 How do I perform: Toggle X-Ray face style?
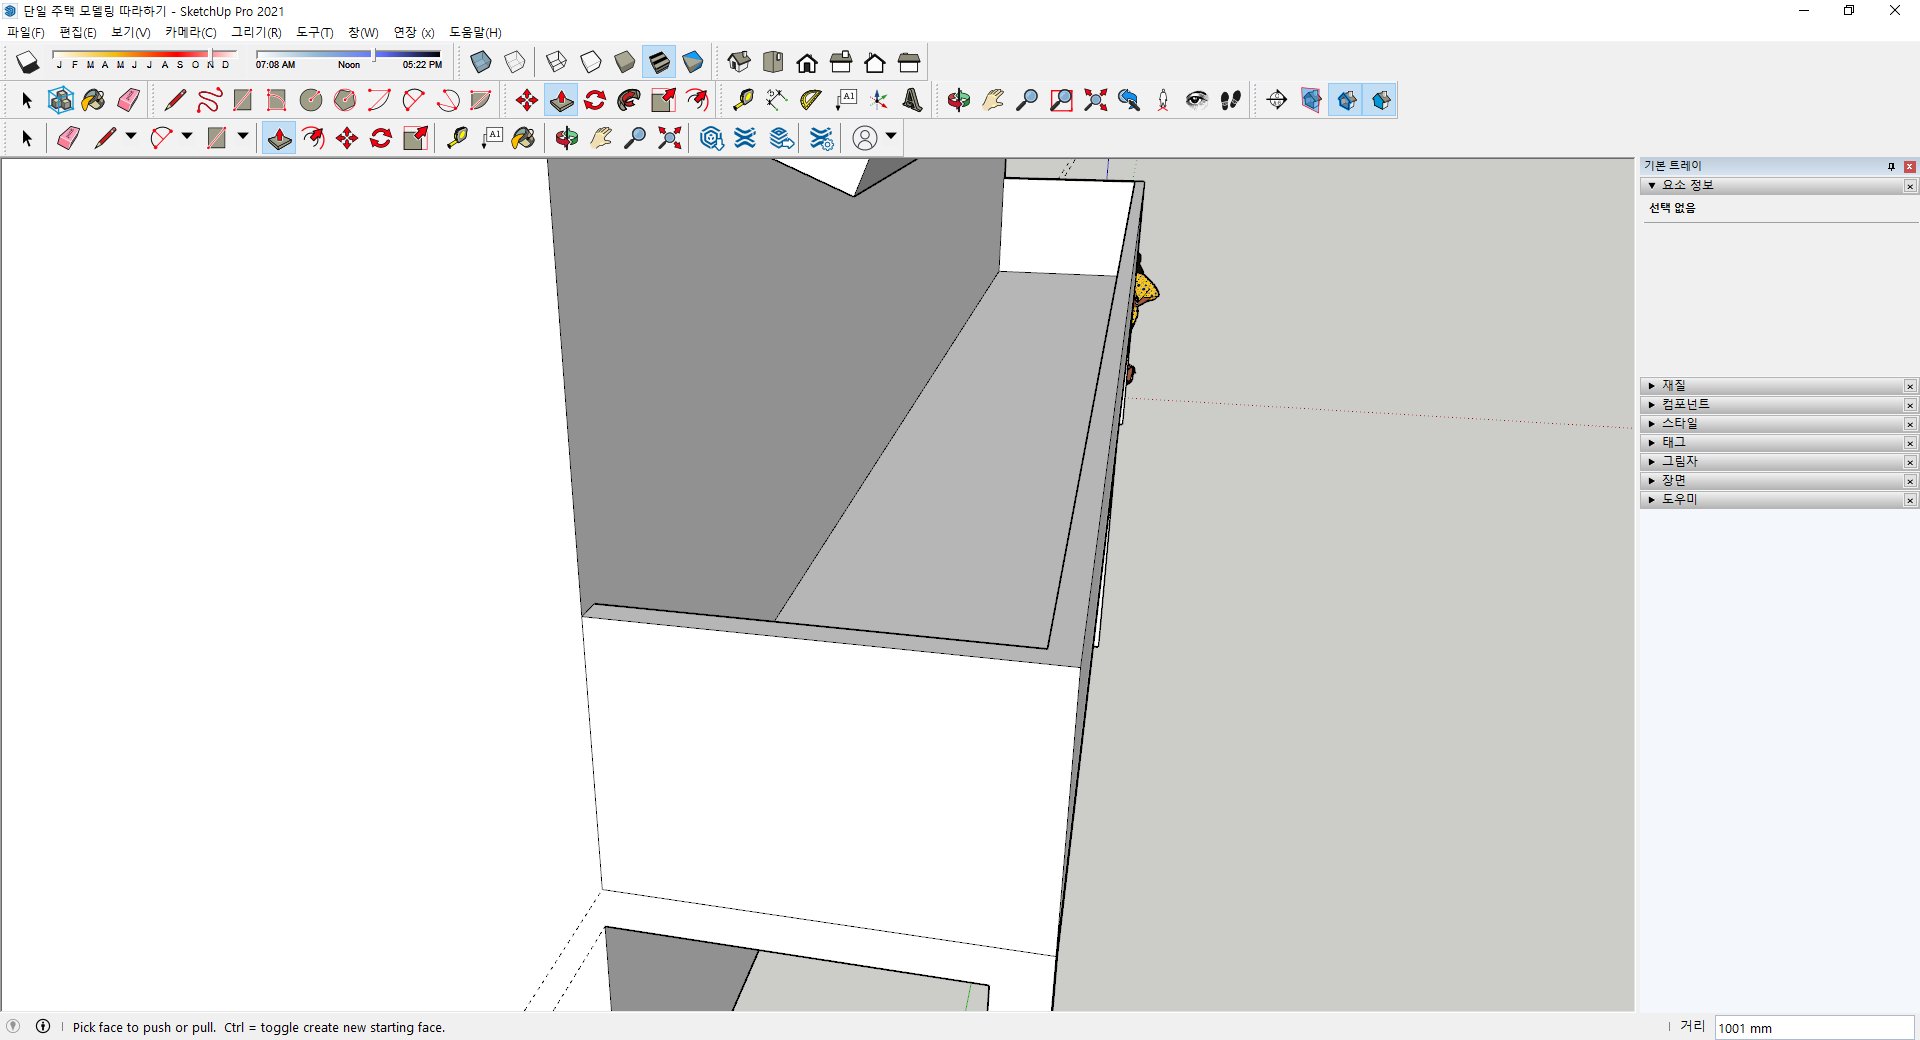[x=481, y=63]
